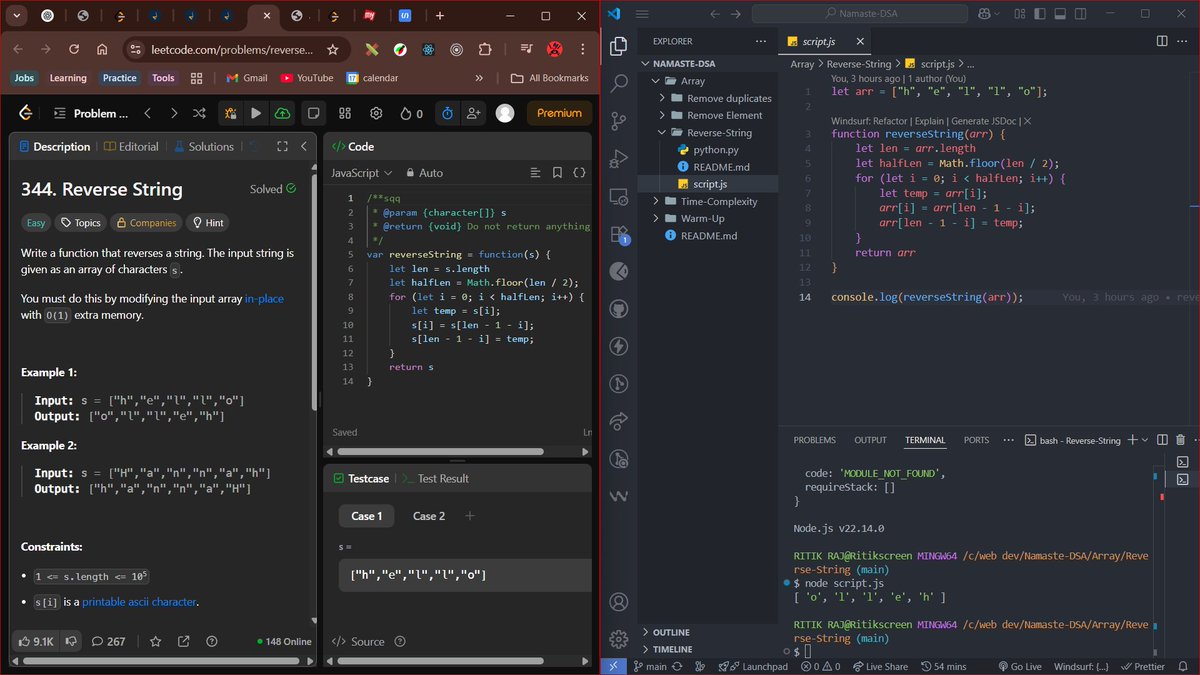Open Accounts icon in VS Code activity bar
1200x675 pixels.
(619, 602)
